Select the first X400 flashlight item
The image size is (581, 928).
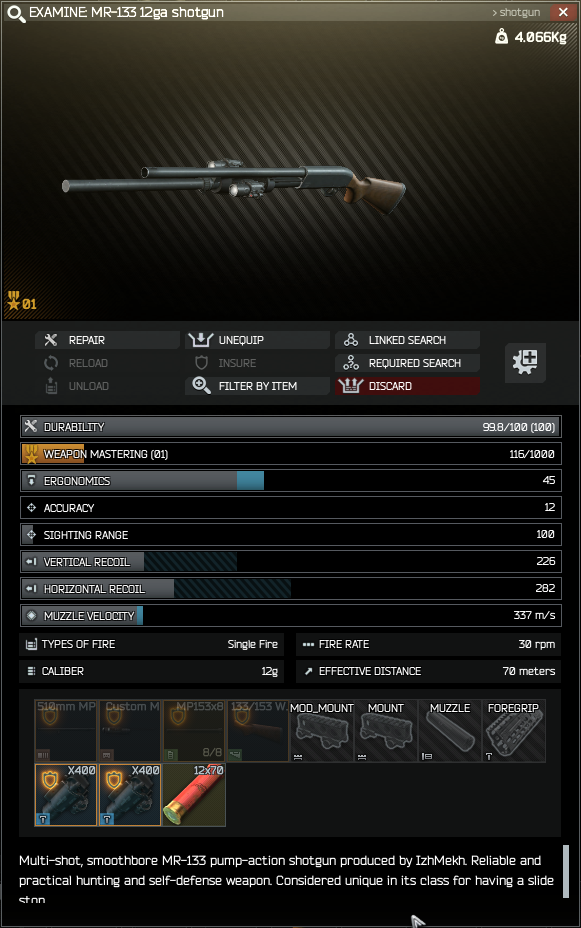(x=66, y=794)
